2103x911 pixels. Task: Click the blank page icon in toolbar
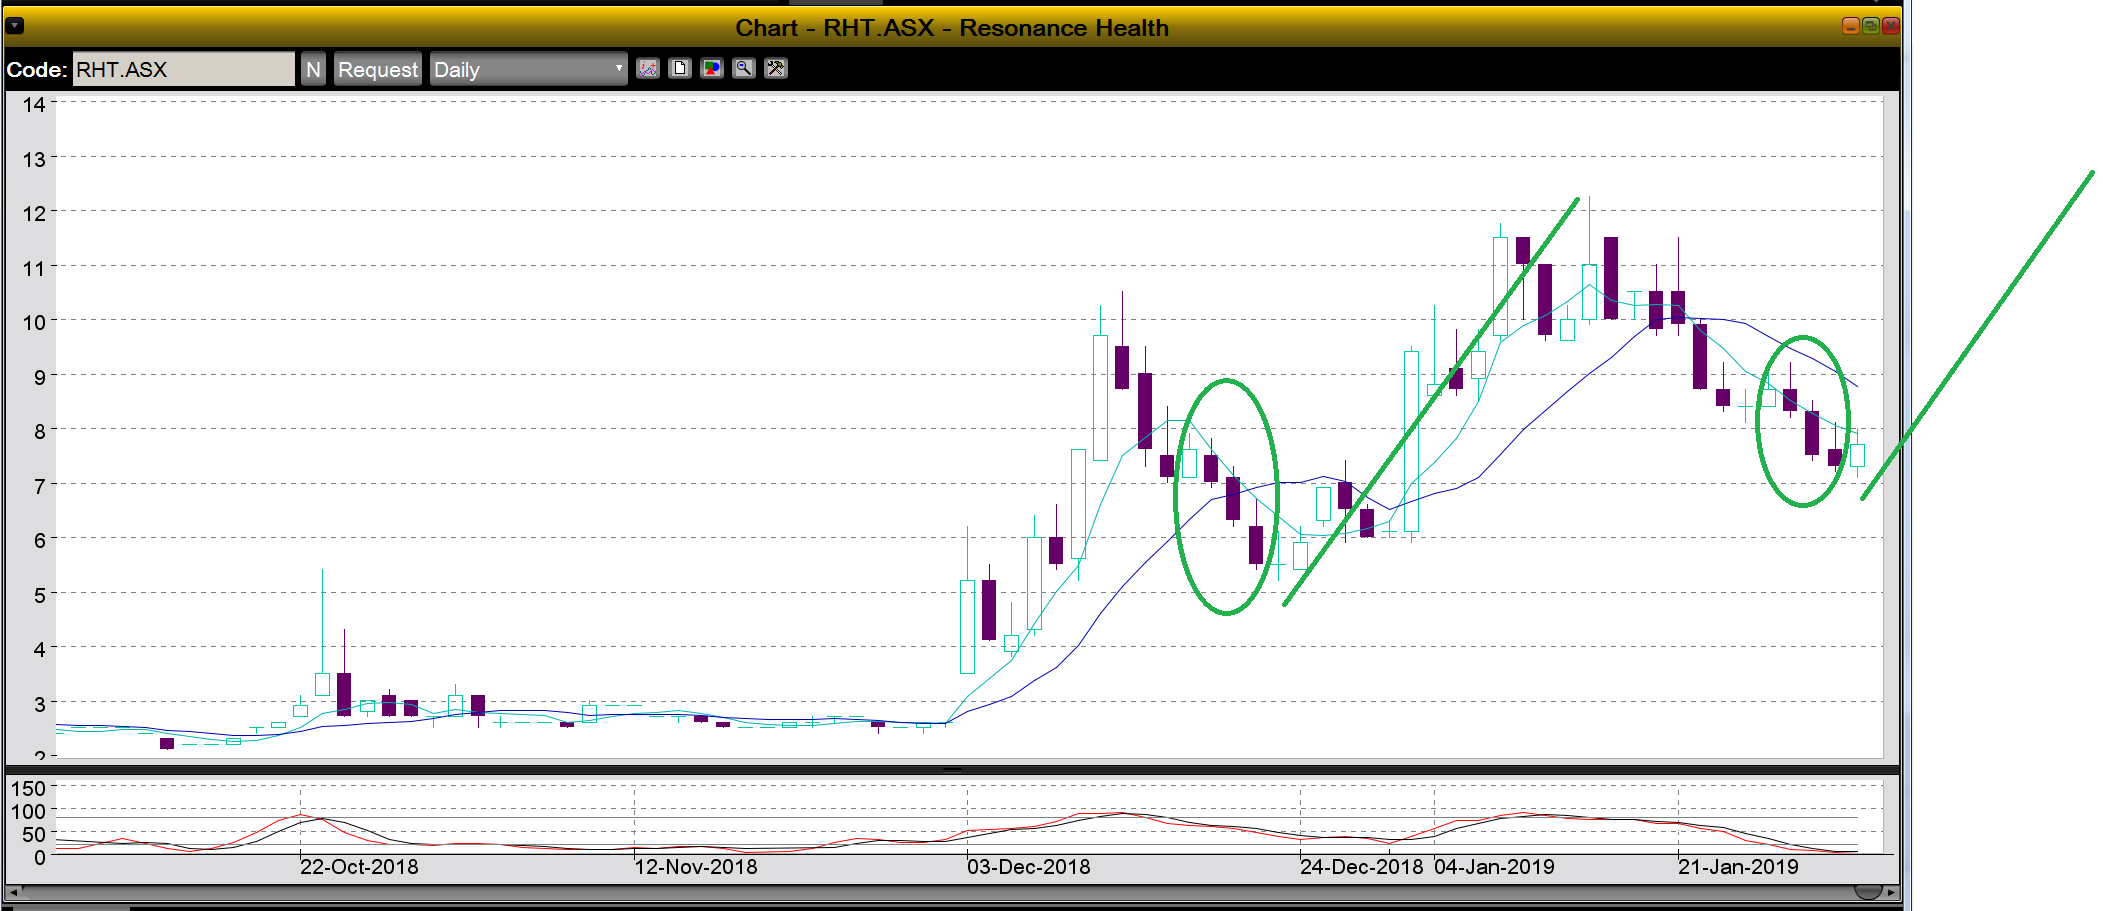click(x=680, y=69)
